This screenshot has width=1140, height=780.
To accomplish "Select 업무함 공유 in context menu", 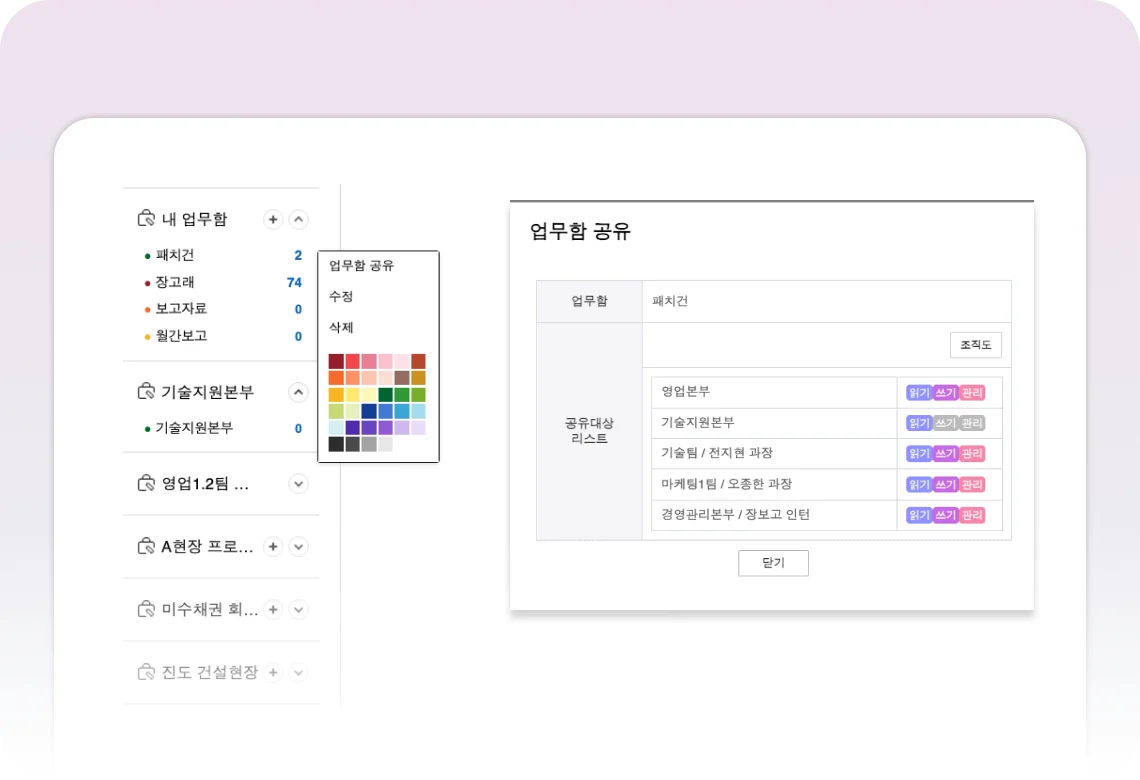I will coord(361,266).
